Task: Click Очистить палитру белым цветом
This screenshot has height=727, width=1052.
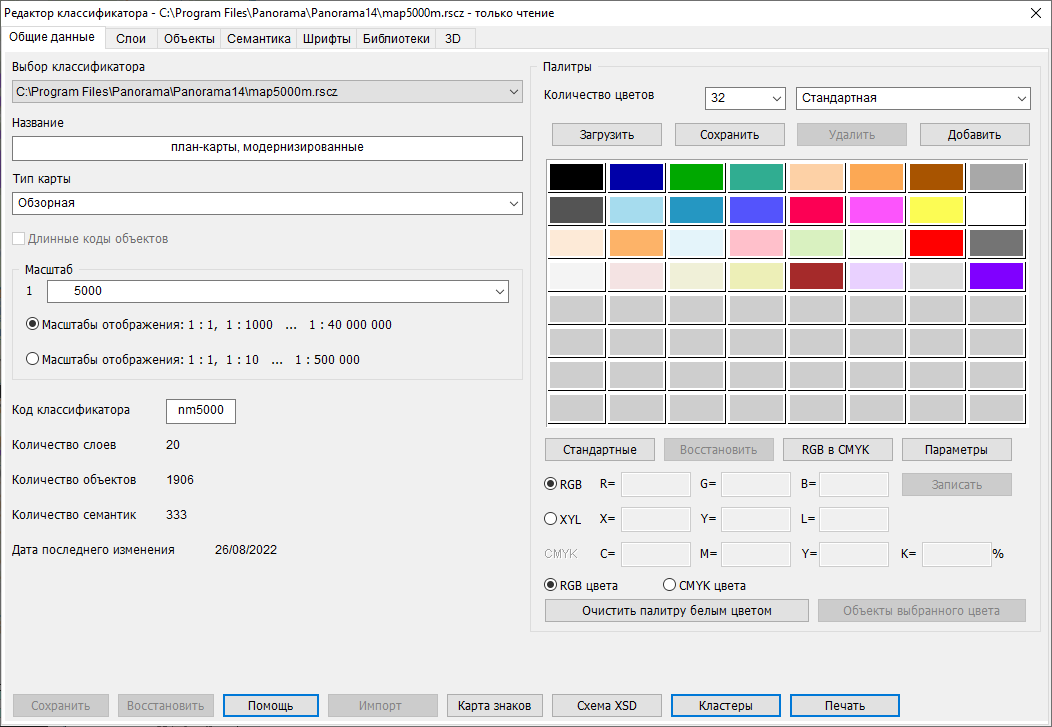Action: [x=676, y=610]
